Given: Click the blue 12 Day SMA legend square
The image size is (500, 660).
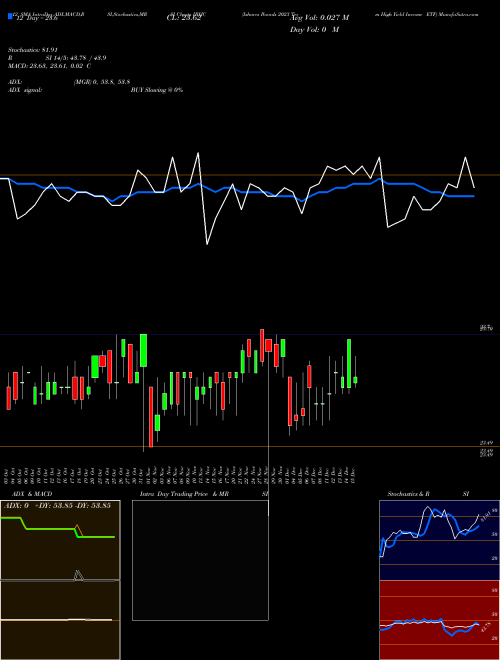Looking at the screenshot, I should tap(10, 17).
